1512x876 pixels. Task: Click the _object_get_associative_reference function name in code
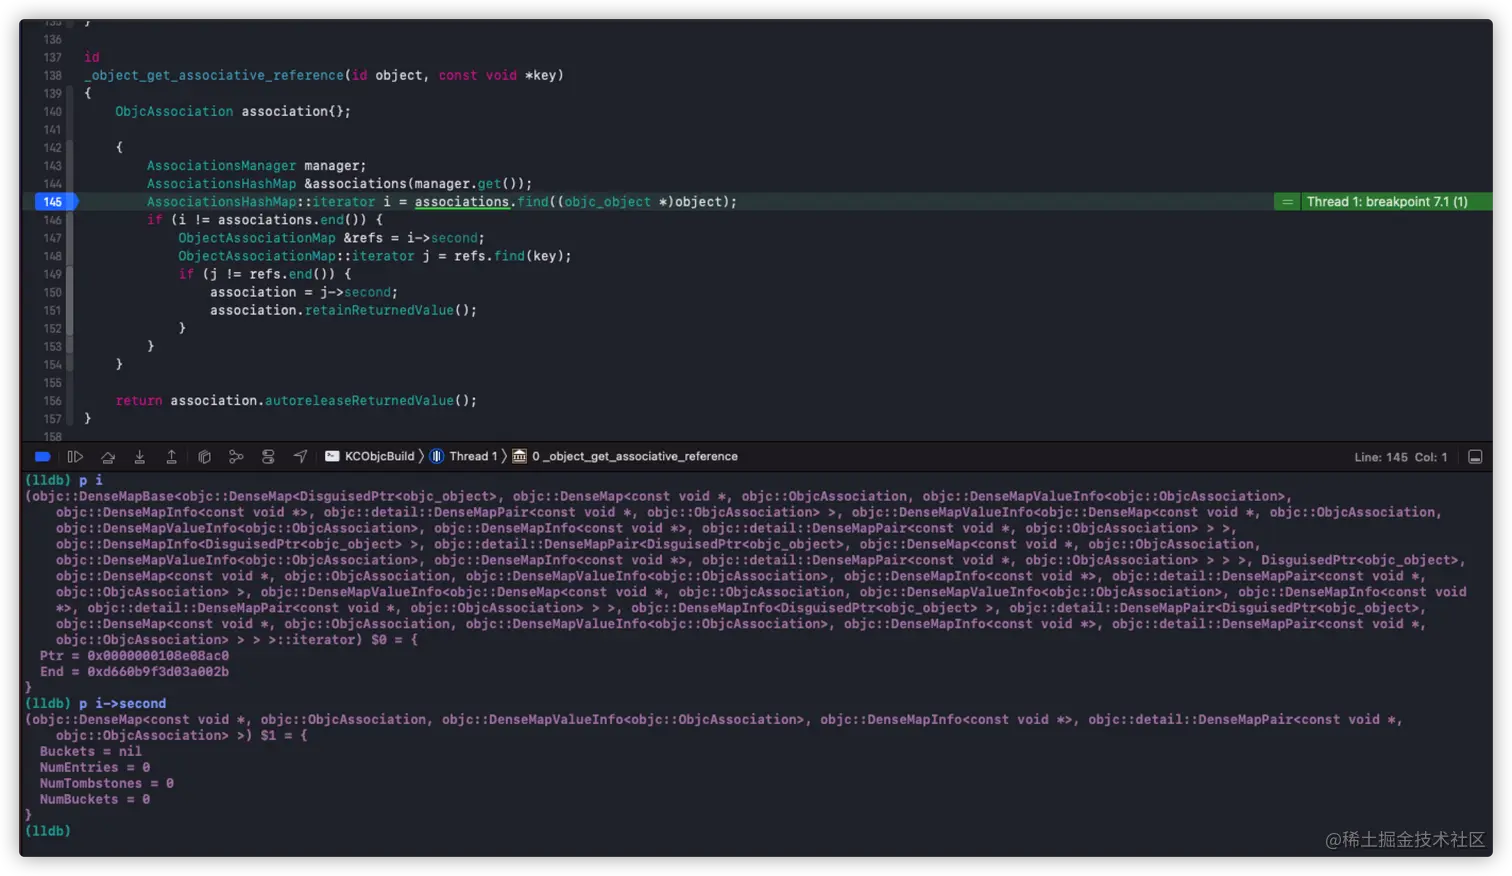pyautogui.click(x=214, y=76)
